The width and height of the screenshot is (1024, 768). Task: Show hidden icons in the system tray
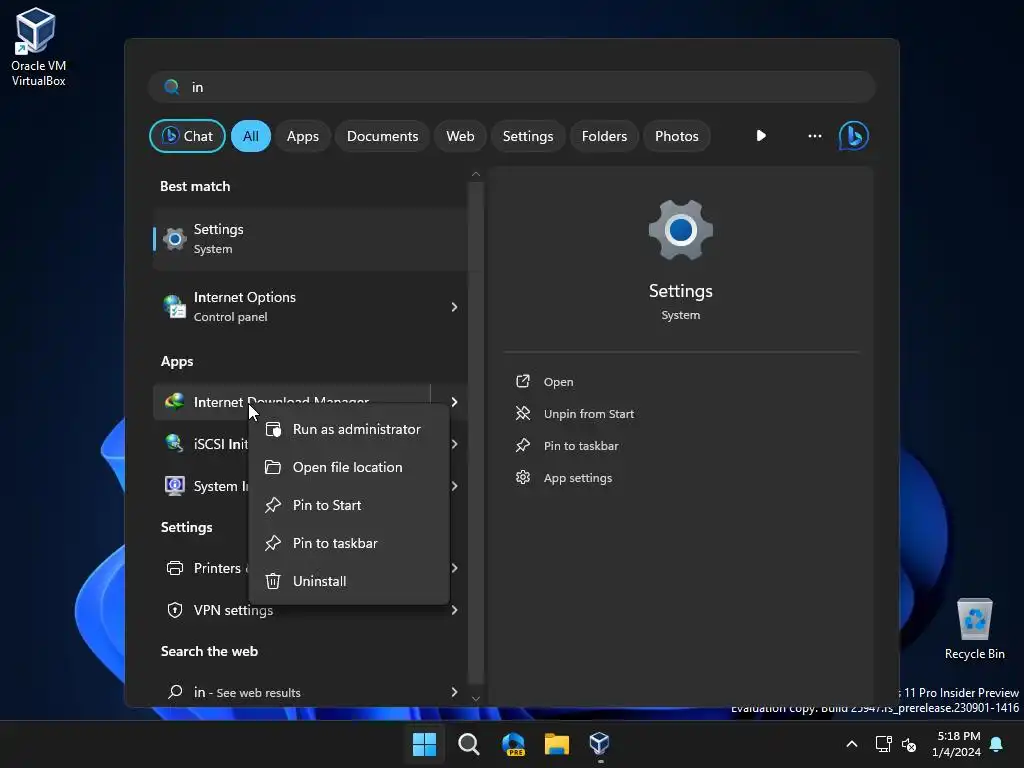[x=852, y=744]
